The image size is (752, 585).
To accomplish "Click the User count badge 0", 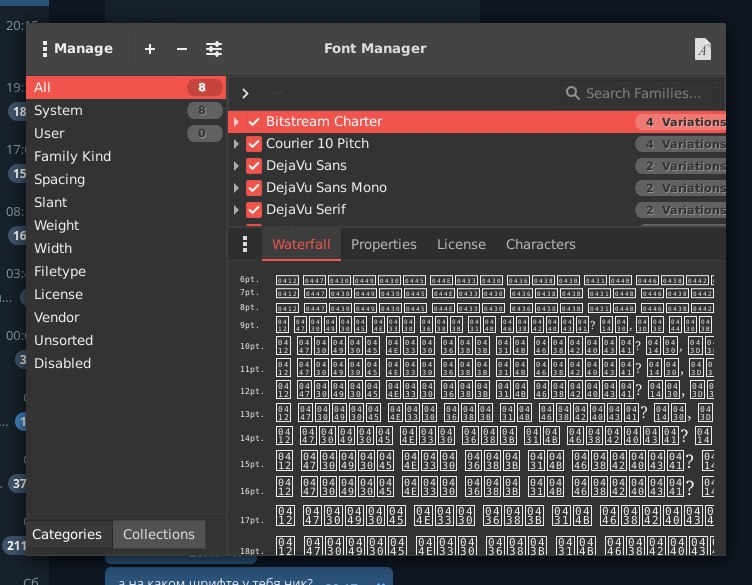I will pos(204,133).
